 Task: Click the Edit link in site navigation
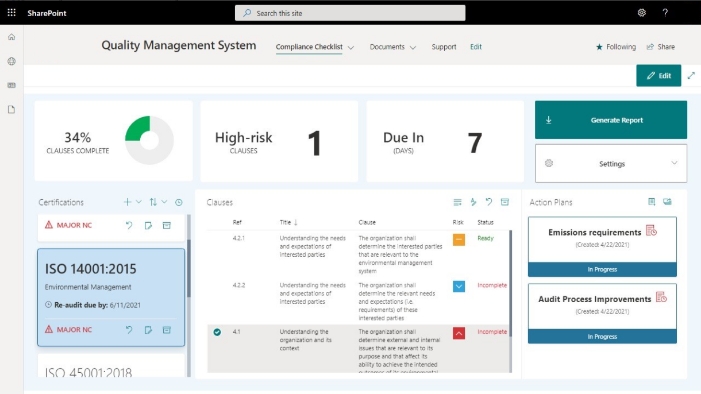476,47
